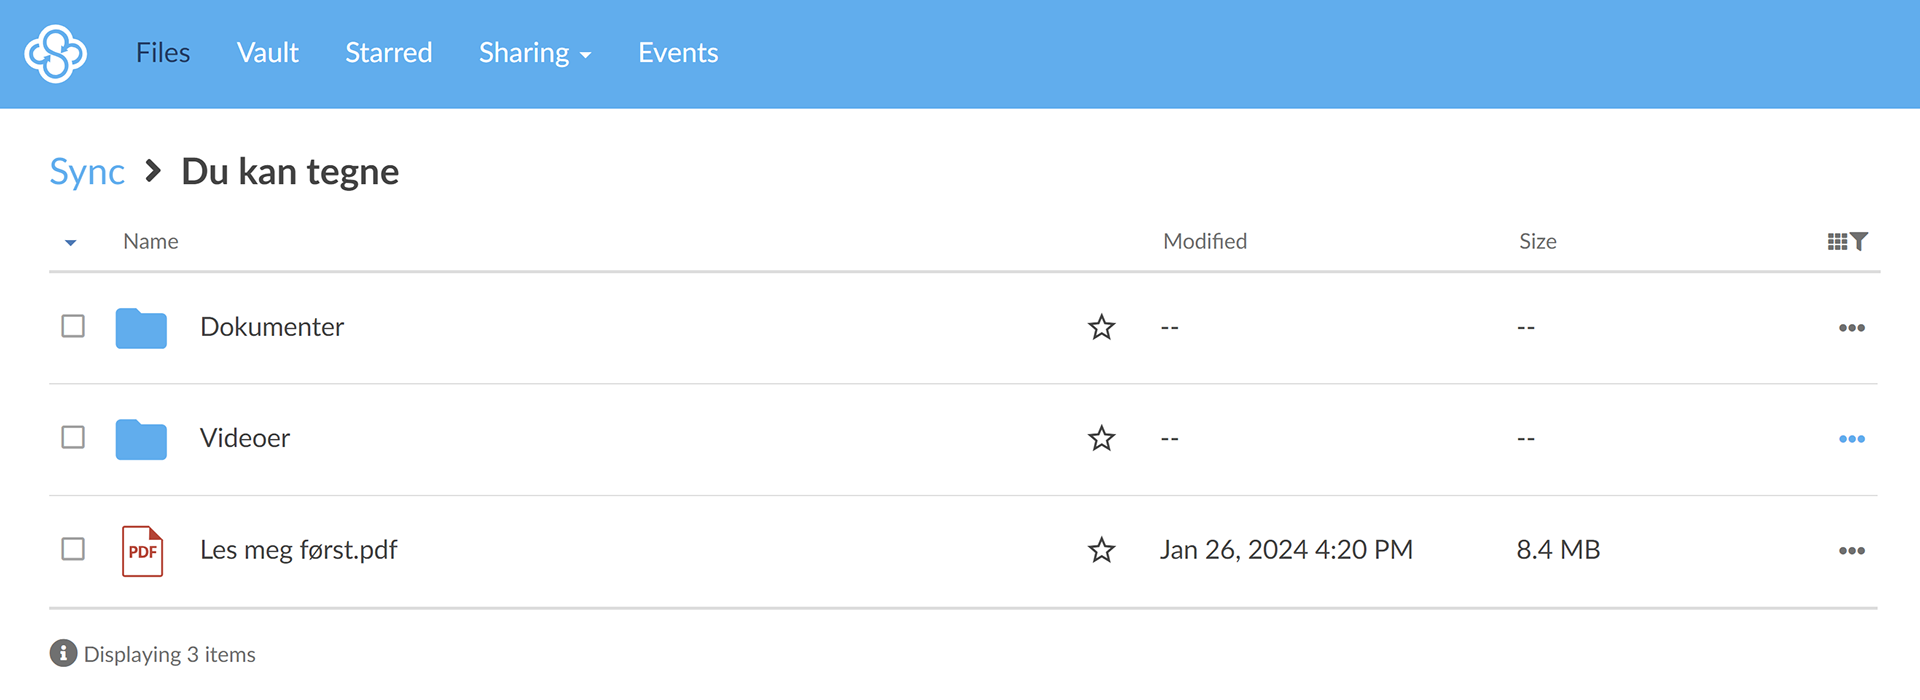The height and width of the screenshot is (700, 1920).
Task: Go to the Starred section
Action: (x=388, y=53)
